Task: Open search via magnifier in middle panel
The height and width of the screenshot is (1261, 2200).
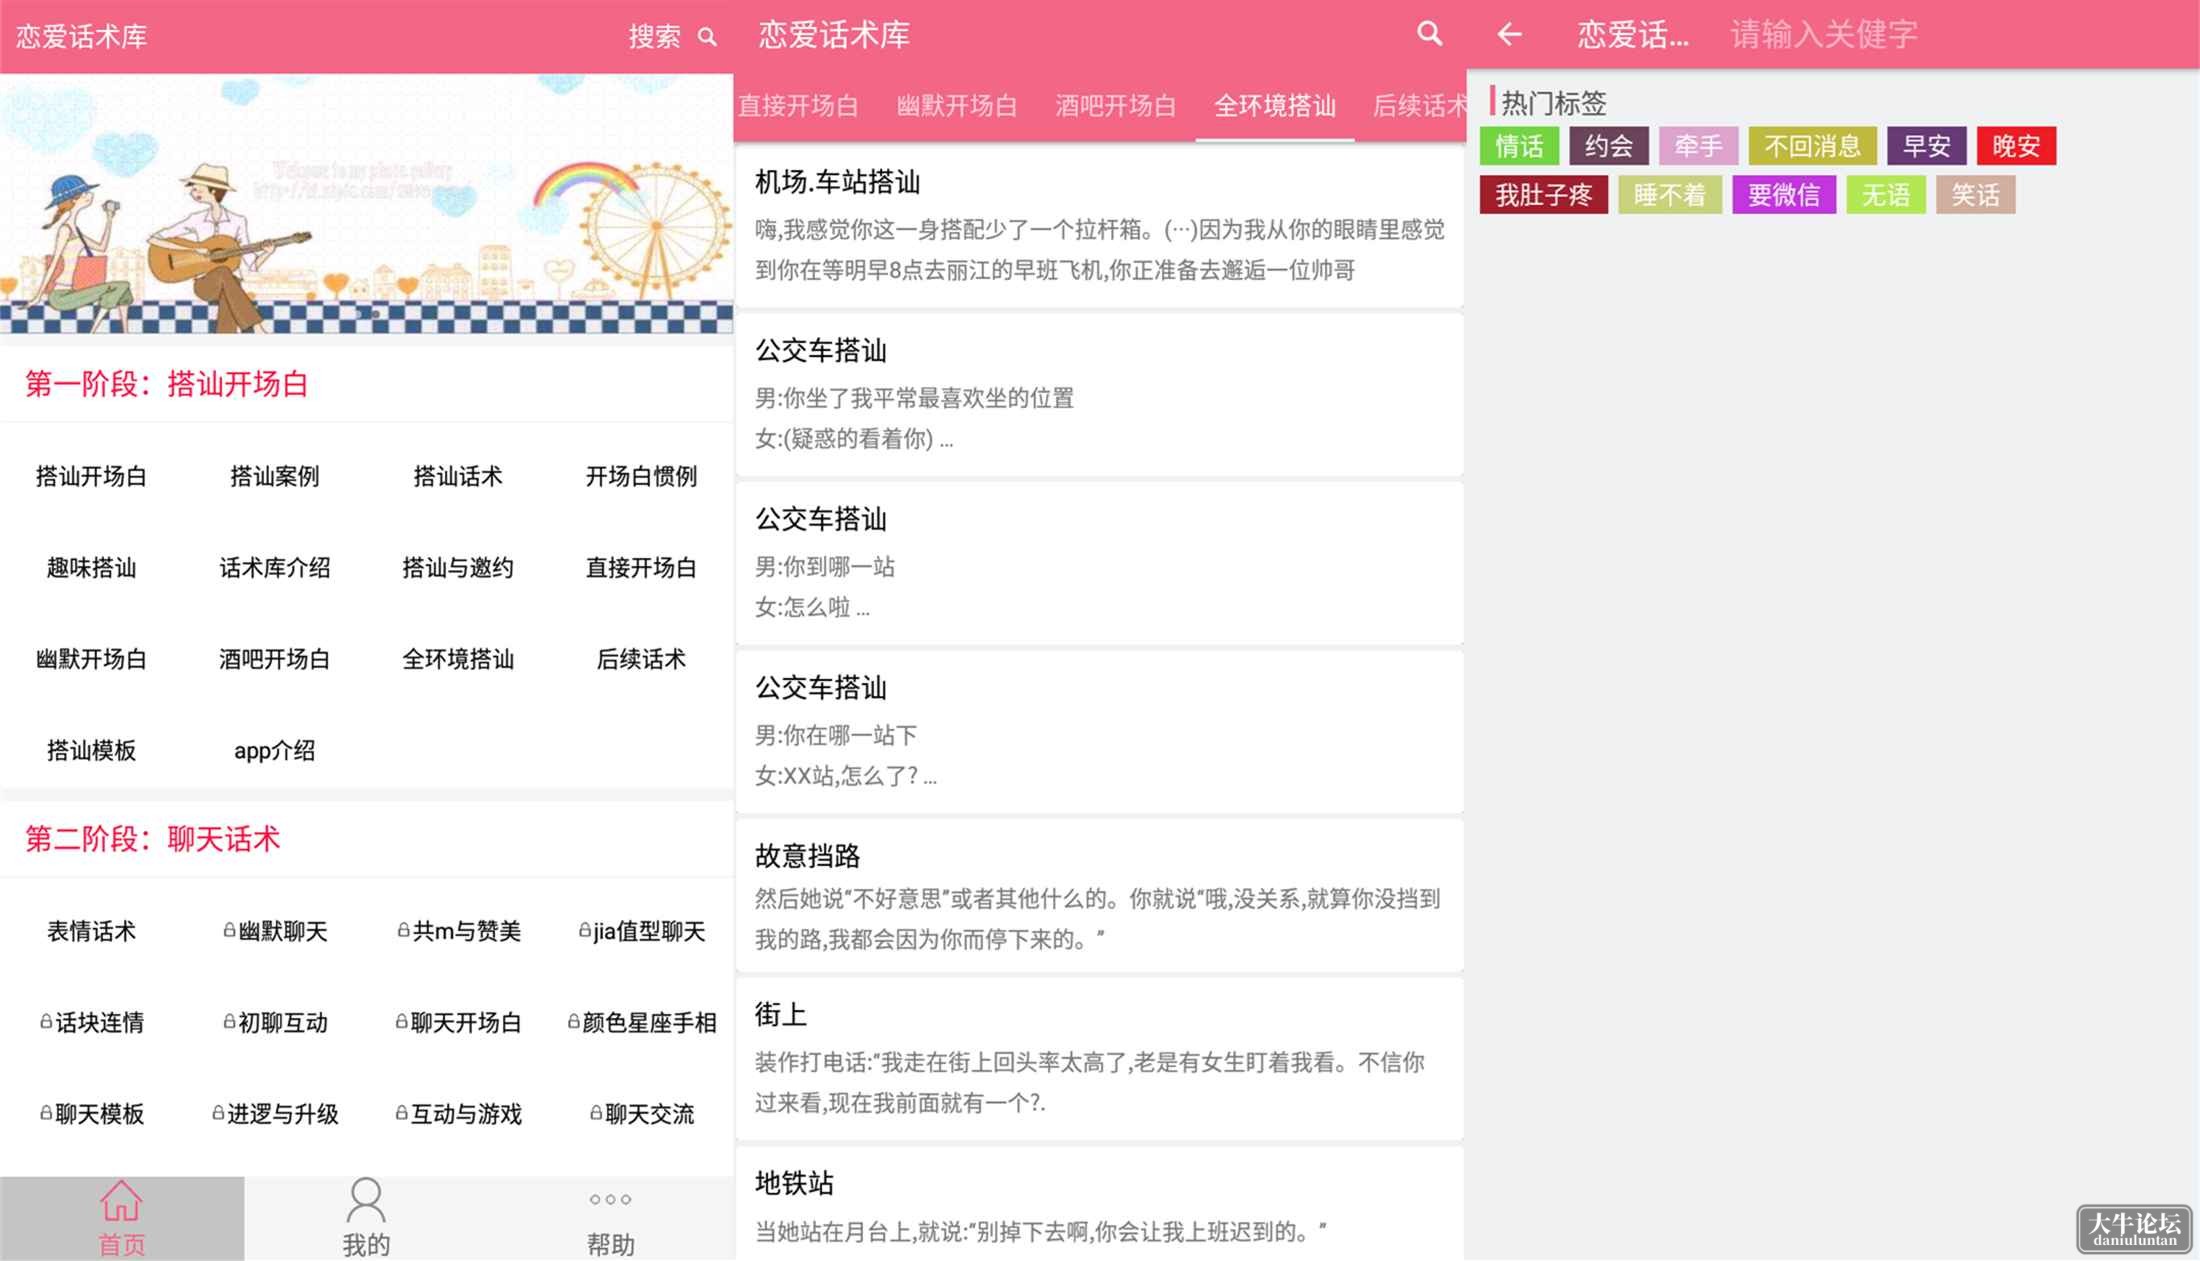Action: pyautogui.click(x=1430, y=34)
